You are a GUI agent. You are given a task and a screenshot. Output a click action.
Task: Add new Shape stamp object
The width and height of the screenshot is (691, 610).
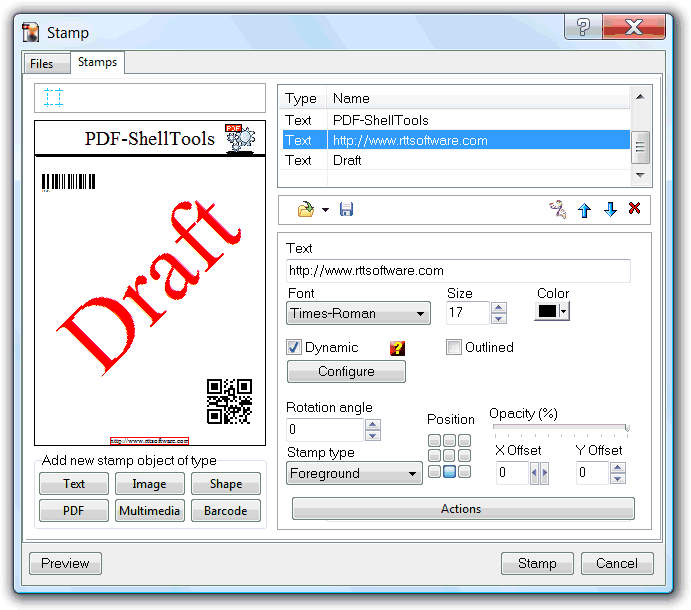(x=226, y=484)
